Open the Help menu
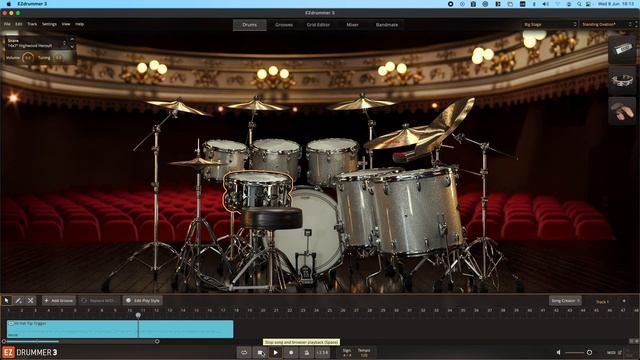 80,24
